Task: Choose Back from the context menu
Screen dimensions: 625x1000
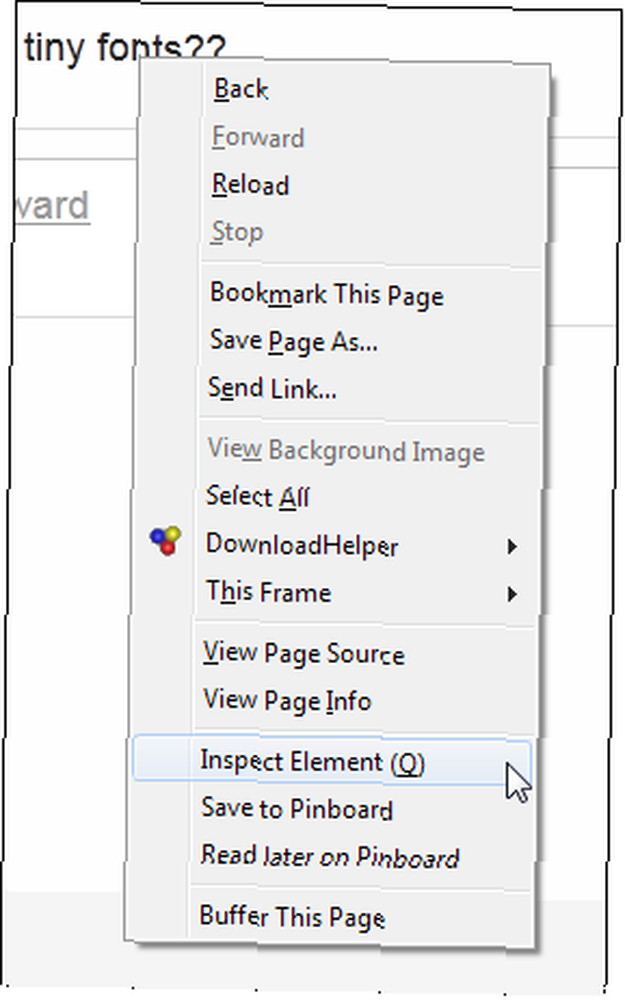Action: [240, 89]
